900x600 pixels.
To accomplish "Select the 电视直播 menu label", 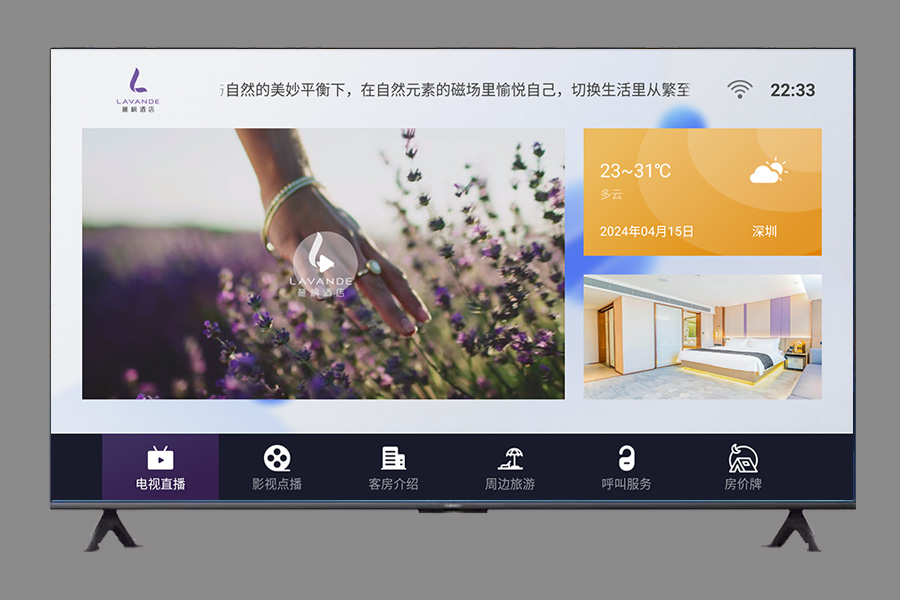I will (x=160, y=484).
